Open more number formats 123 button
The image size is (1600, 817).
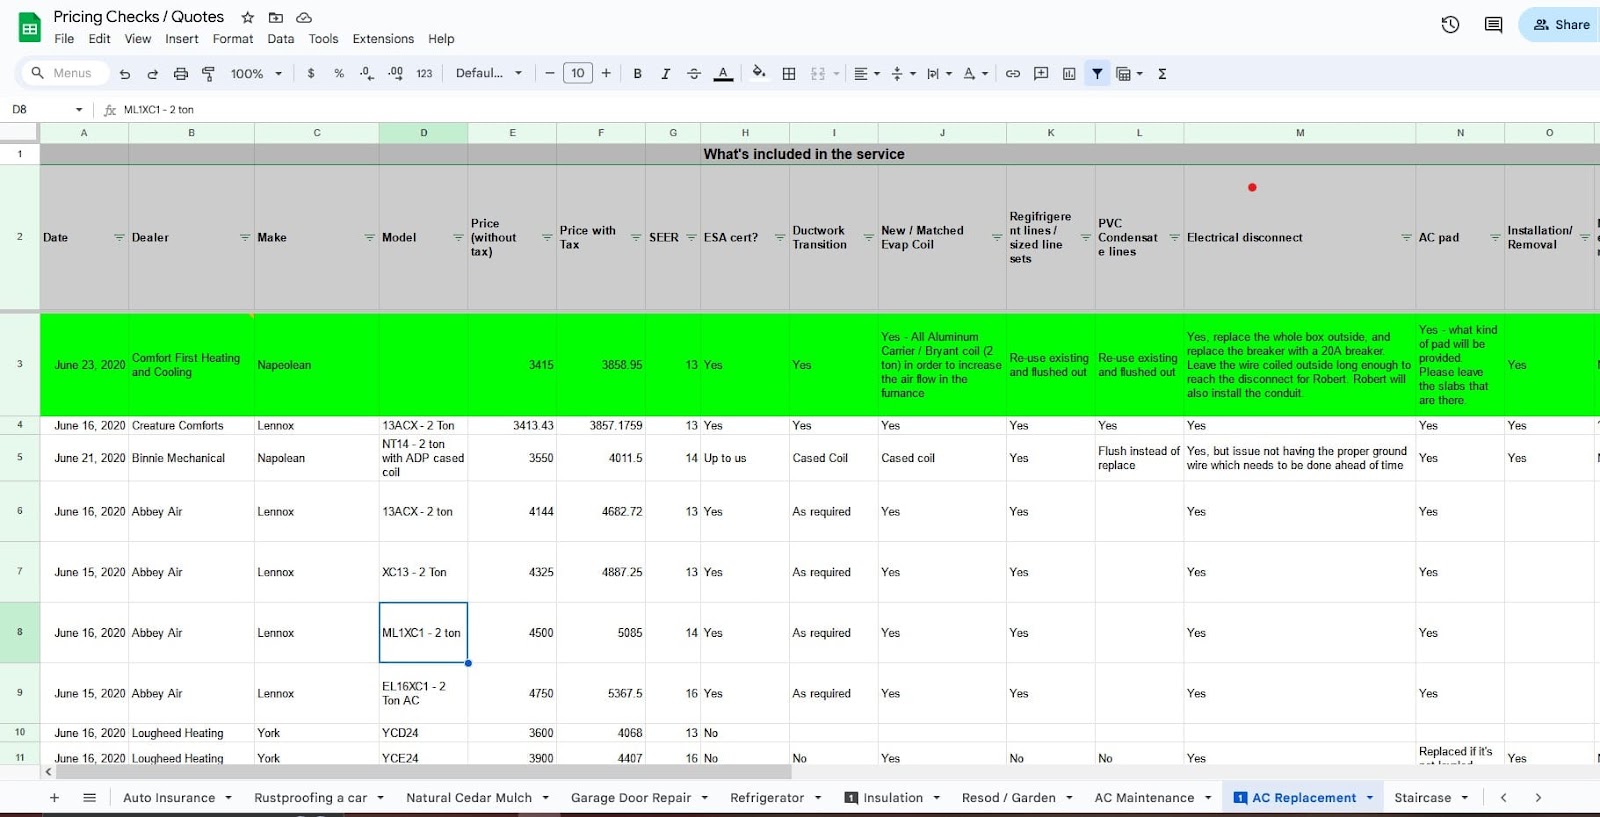(x=424, y=74)
